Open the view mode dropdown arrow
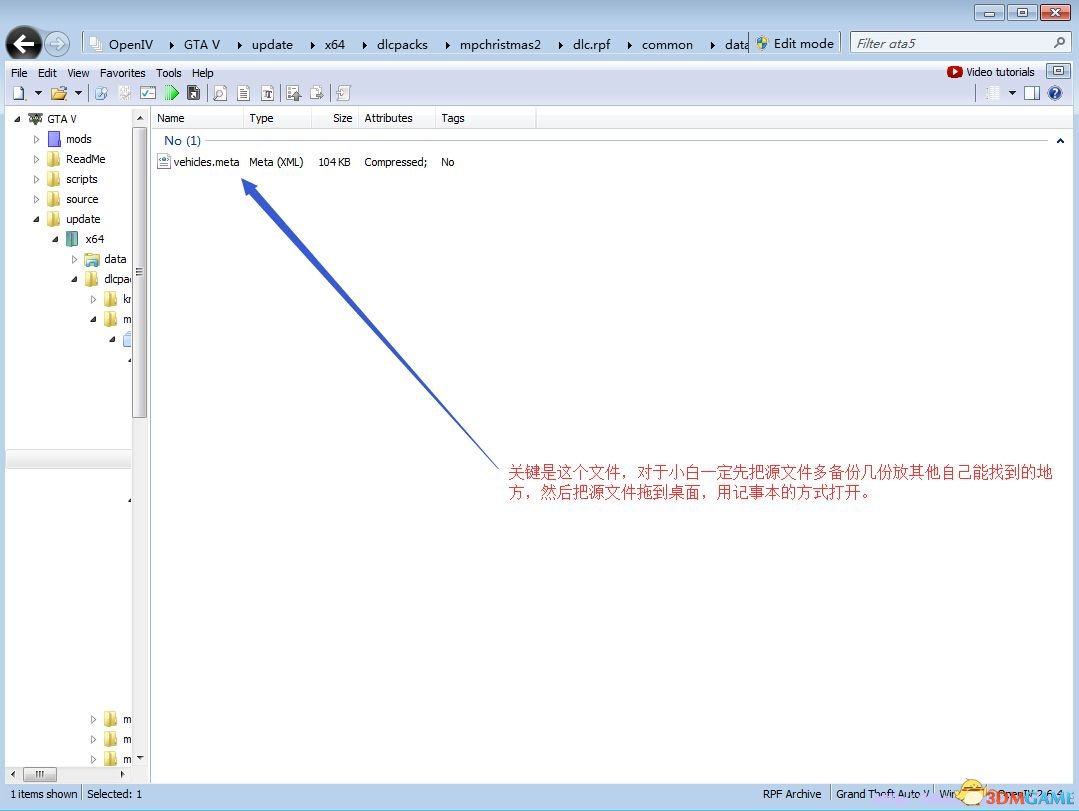1079x811 pixels. tap(1012, 93)
